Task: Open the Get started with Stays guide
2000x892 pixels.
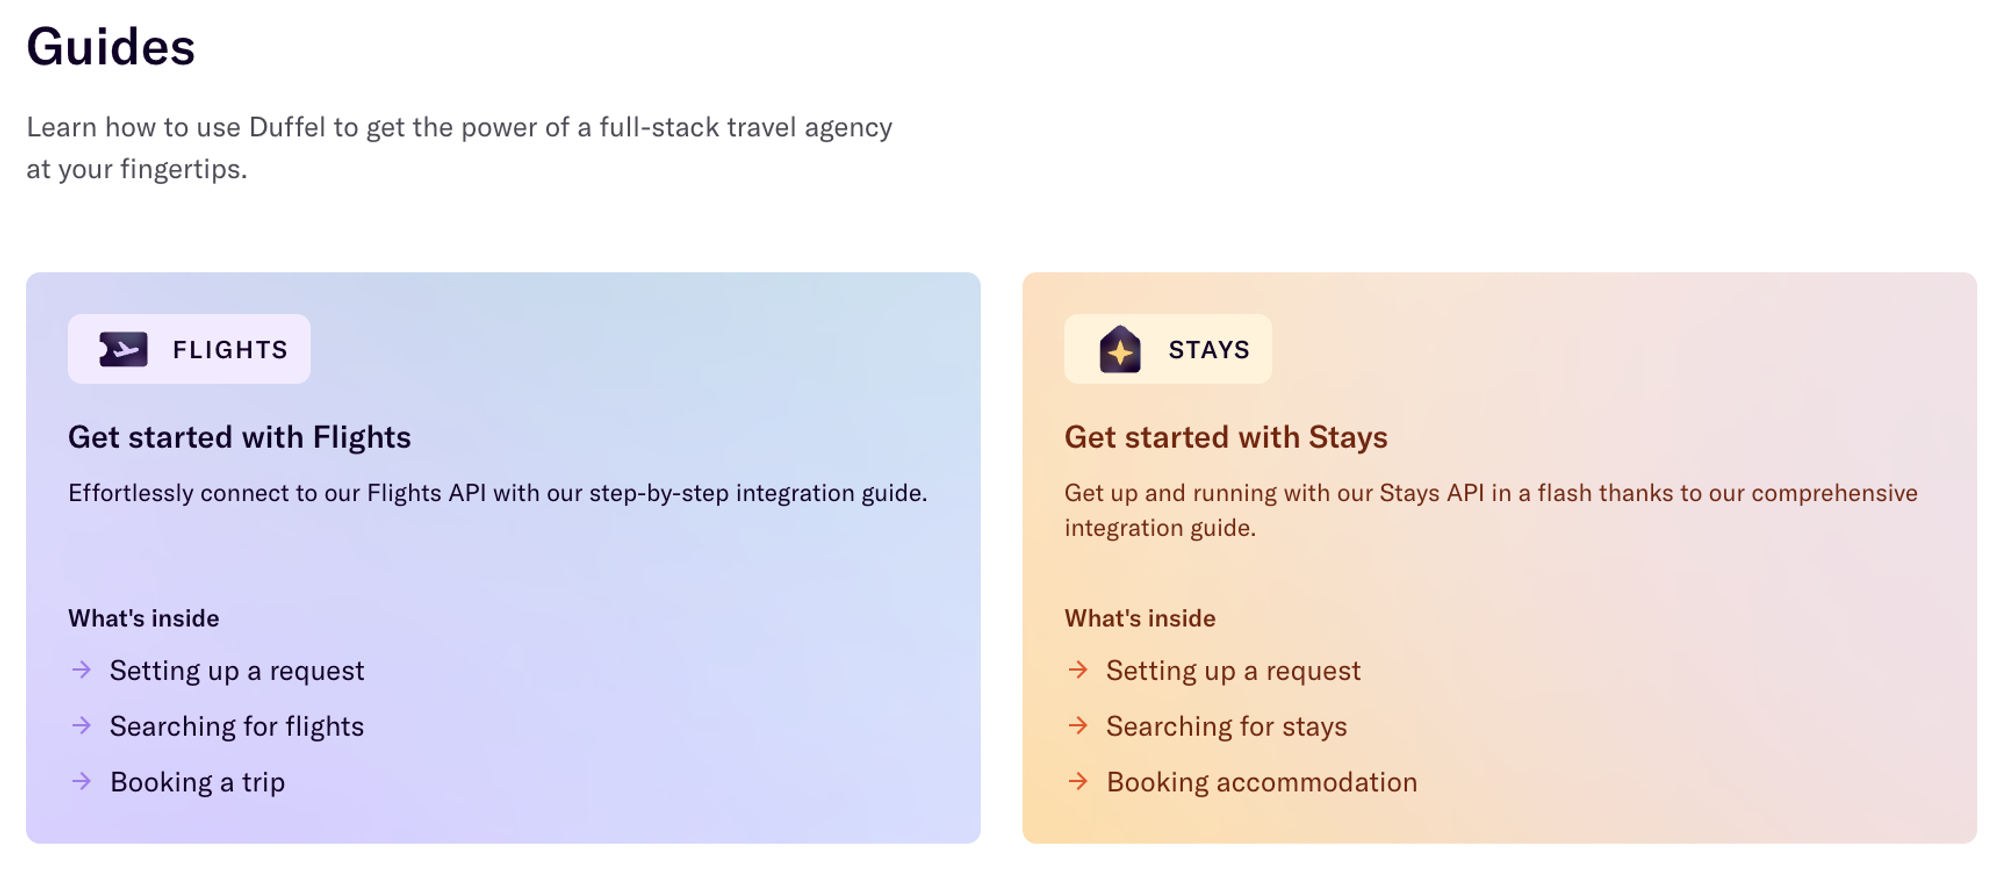Action: click(1225, 437)
